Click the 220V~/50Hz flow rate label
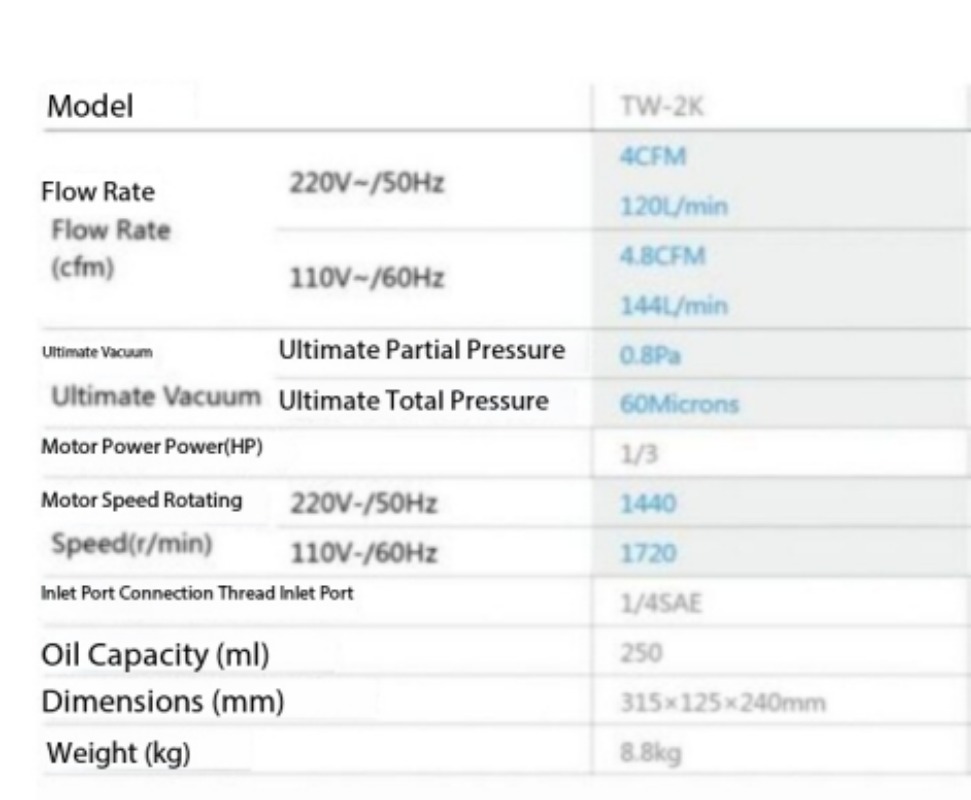 tap(367, 183)
